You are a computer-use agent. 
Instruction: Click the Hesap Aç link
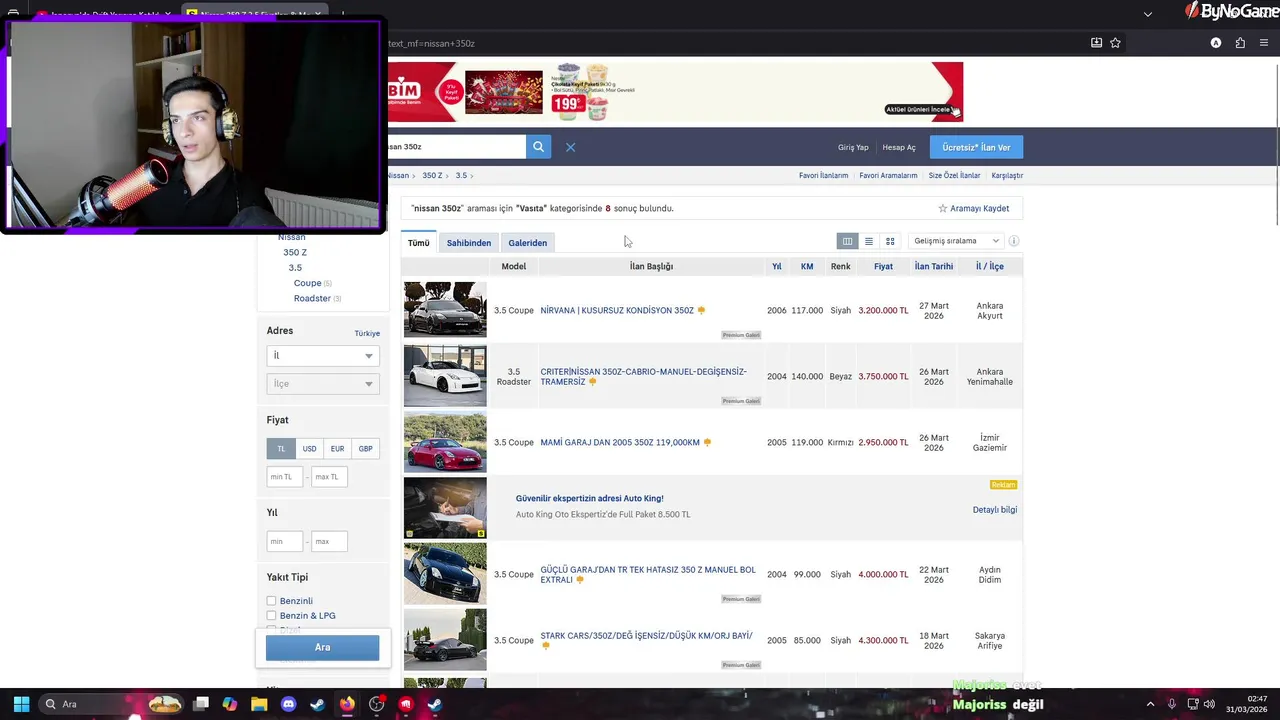899,148
